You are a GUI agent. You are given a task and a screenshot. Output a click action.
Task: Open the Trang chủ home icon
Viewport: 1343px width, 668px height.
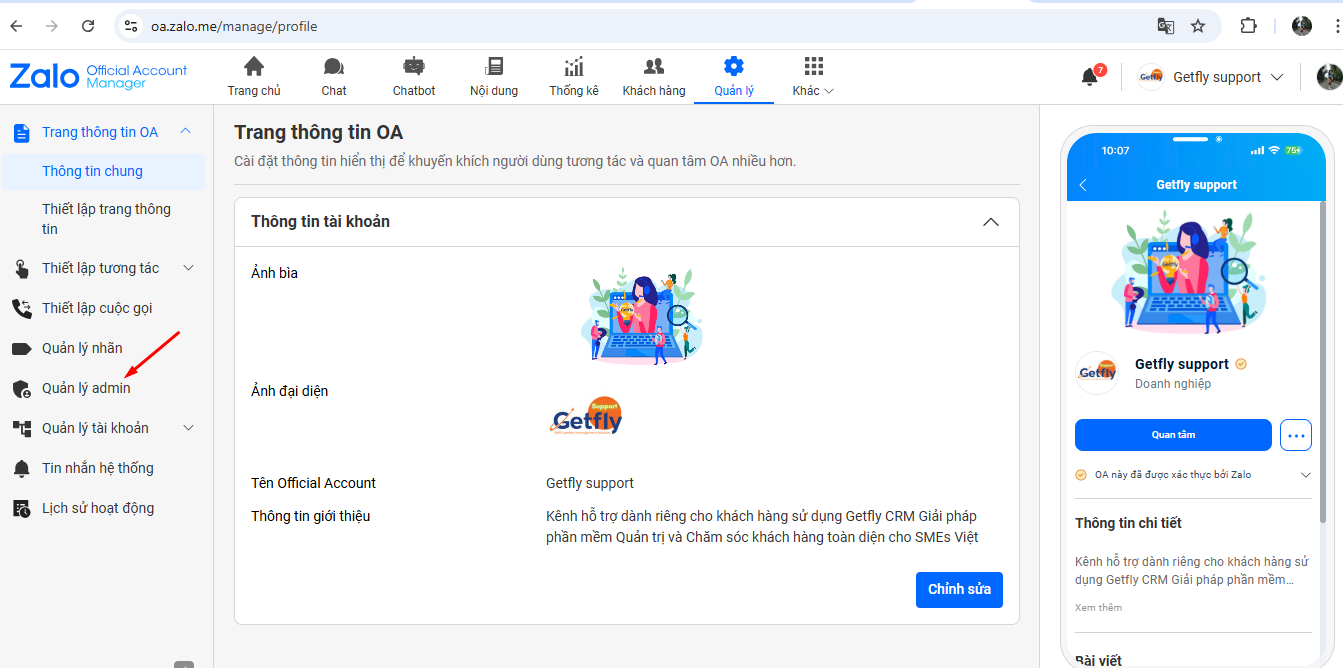tap(254, 67)
